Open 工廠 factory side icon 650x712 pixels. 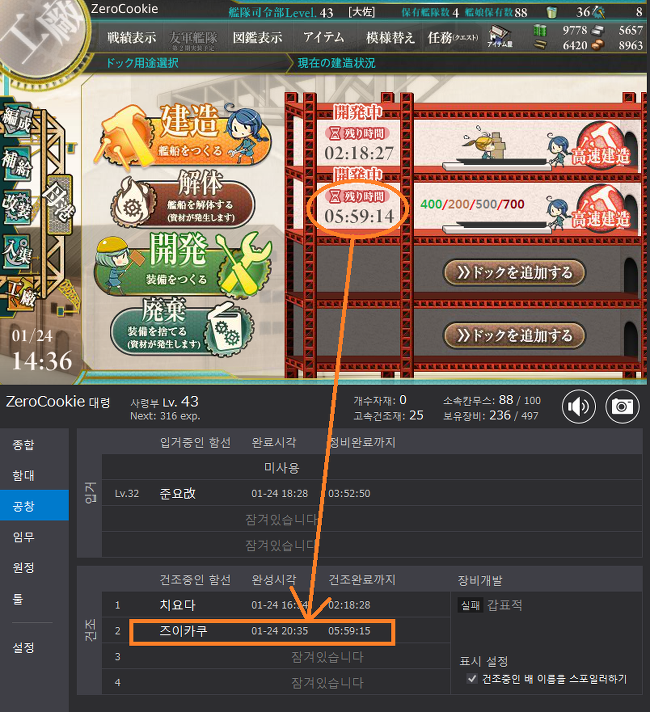point(21,293)
